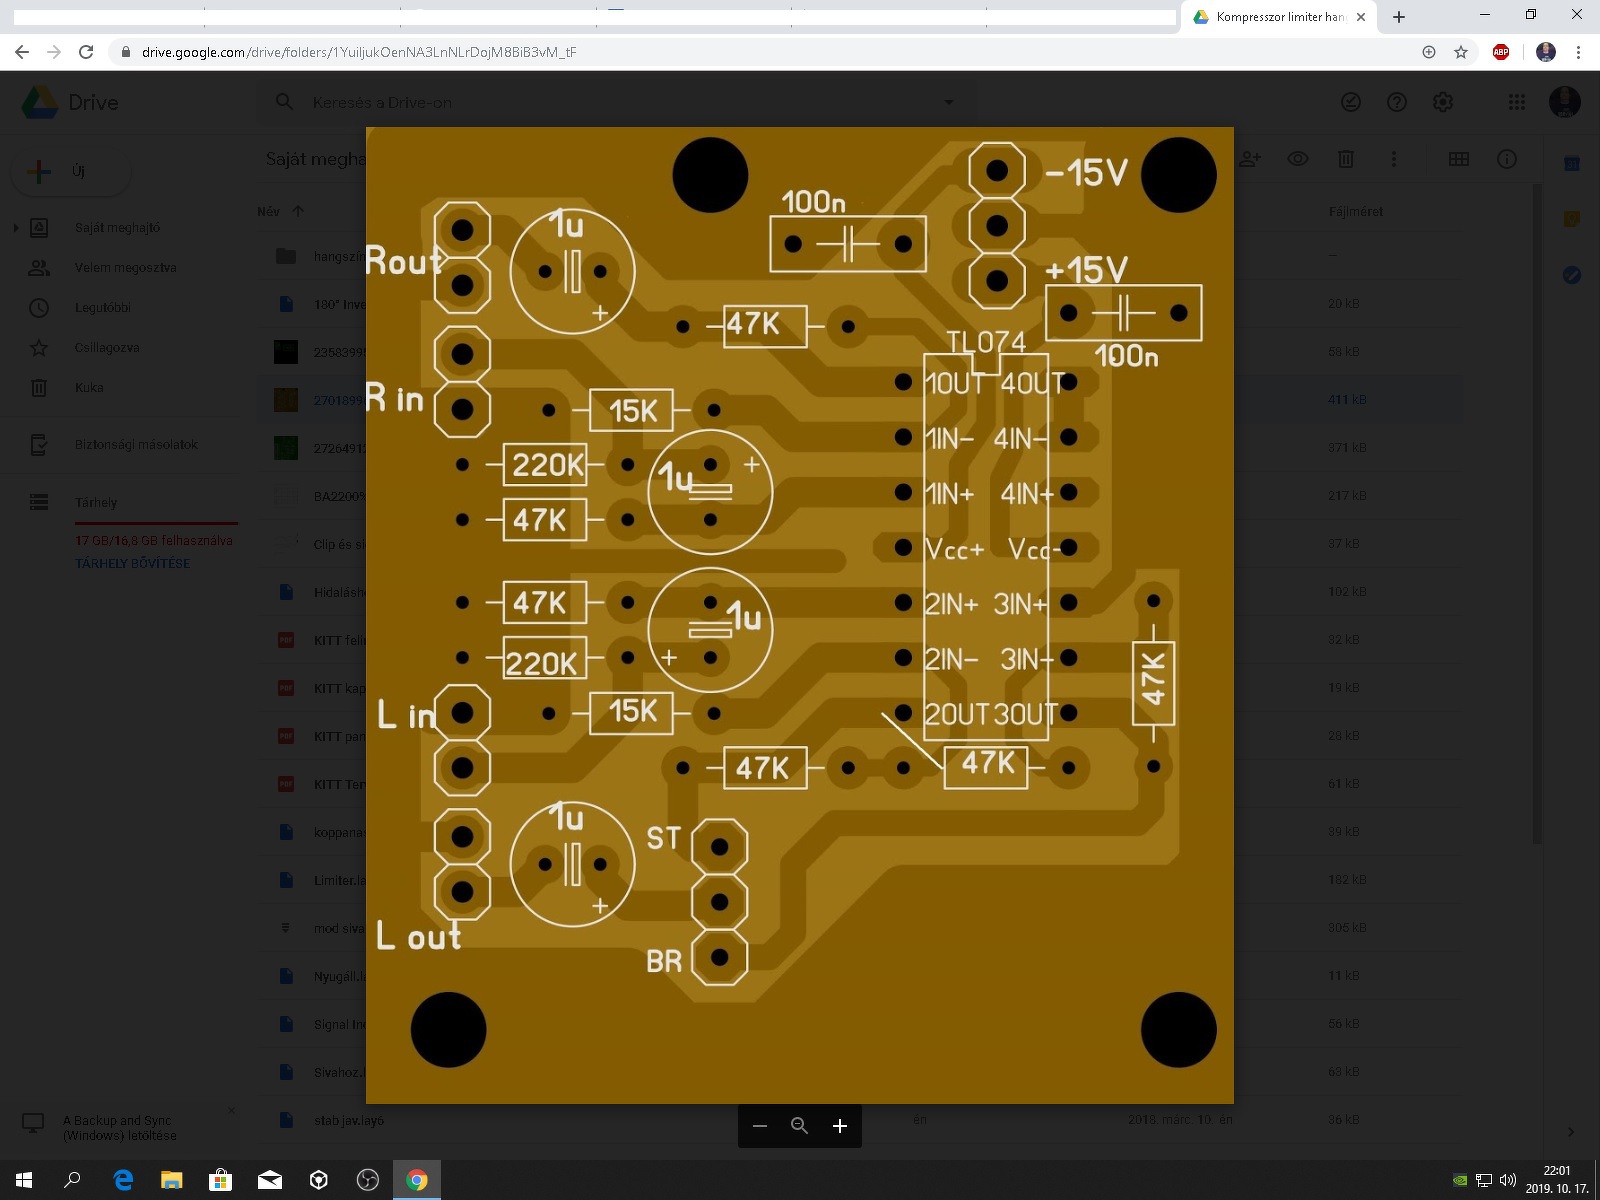Image resolution: width=1600 pixels, height=1200 pixels.
Task: Open File Explorer from the taskbar
Action: click(x=172, y=1180)
